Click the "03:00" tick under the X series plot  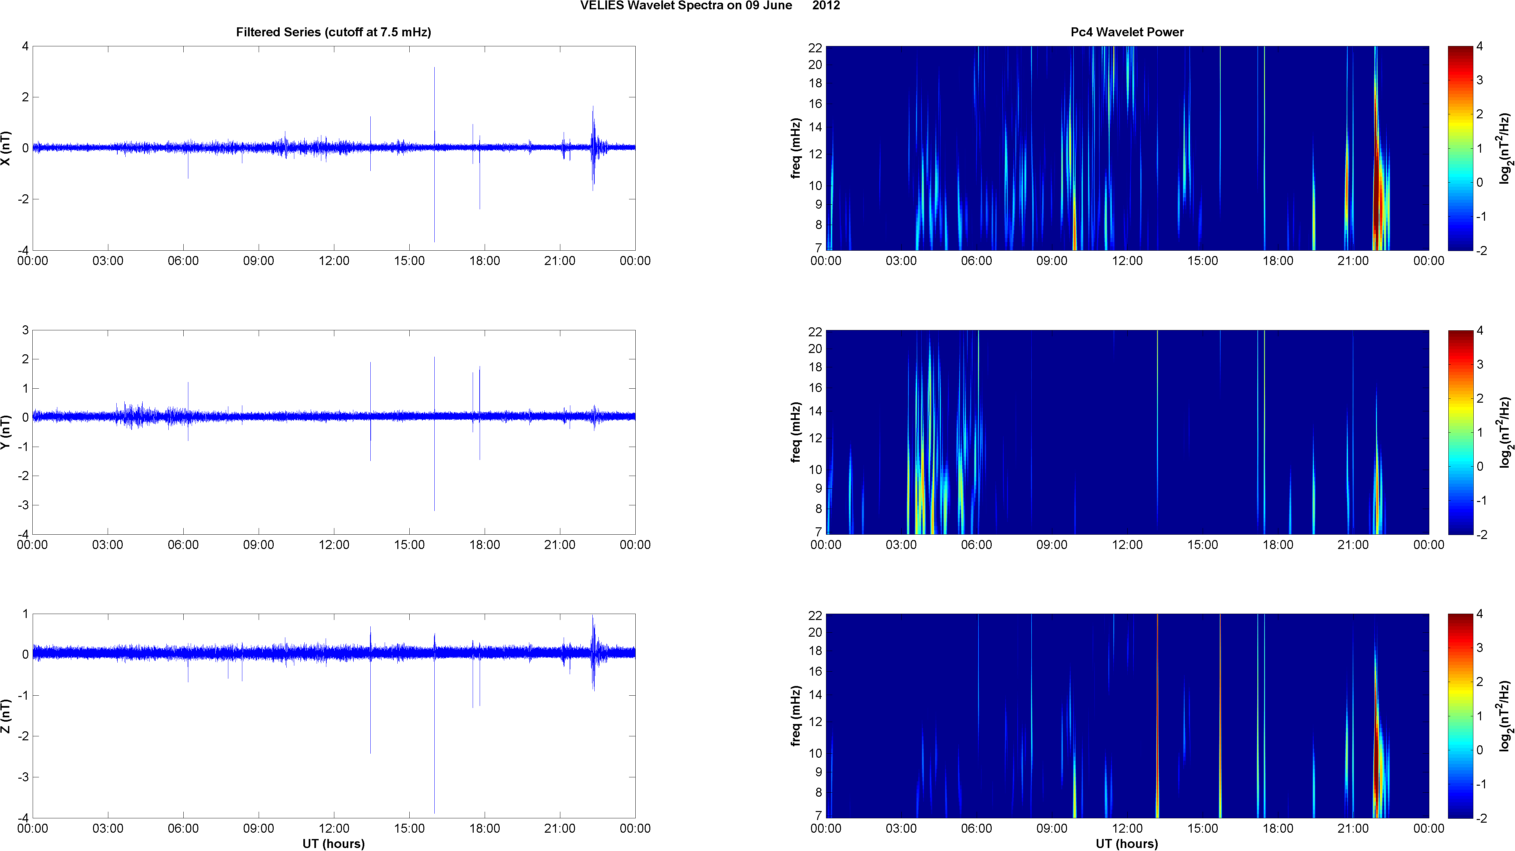(108, 261)
